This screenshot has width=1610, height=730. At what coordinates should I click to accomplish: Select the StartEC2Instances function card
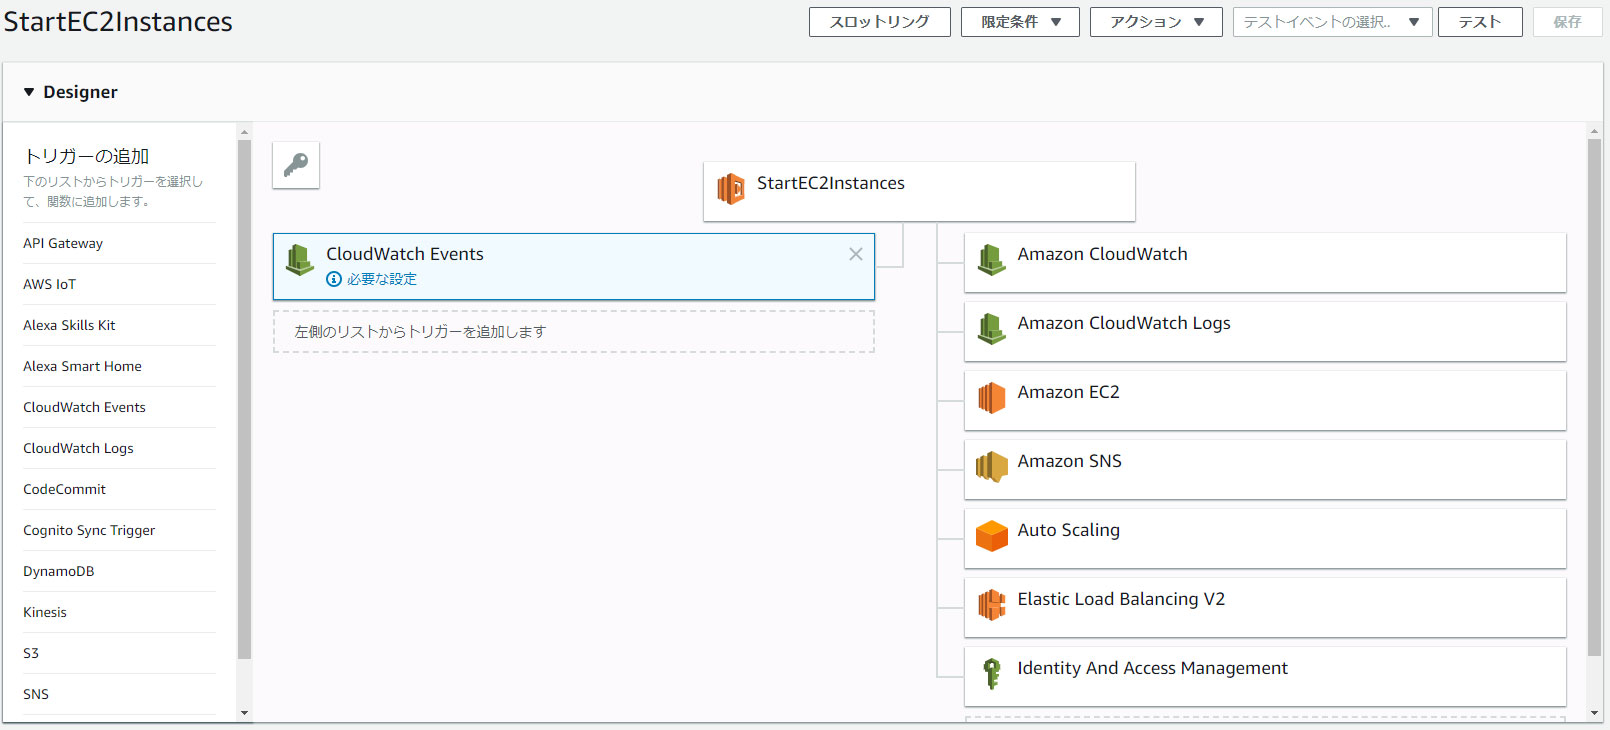[x=919, y=191]
